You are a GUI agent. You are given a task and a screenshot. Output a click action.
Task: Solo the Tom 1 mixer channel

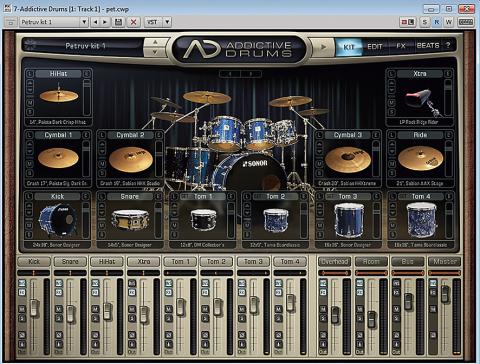coord(168,318)
